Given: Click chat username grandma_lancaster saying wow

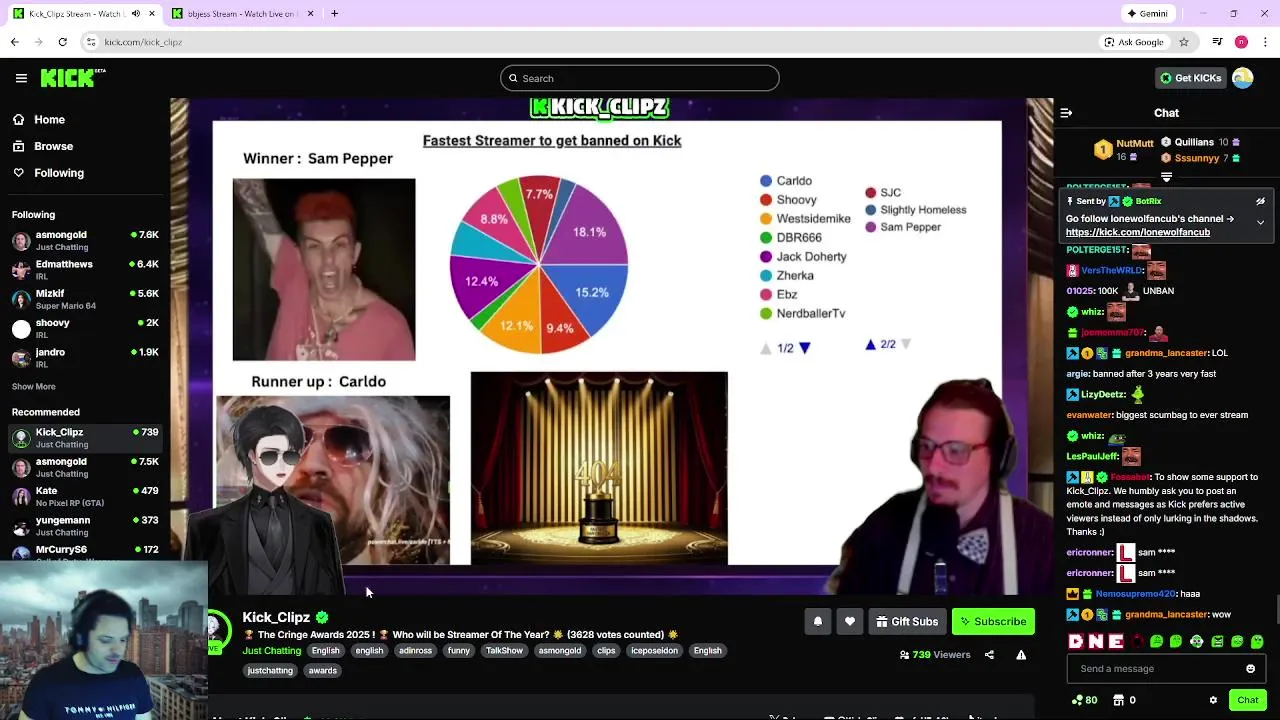Looking at the screenshot, I should pyautogui.click(x=1167, y=615).
